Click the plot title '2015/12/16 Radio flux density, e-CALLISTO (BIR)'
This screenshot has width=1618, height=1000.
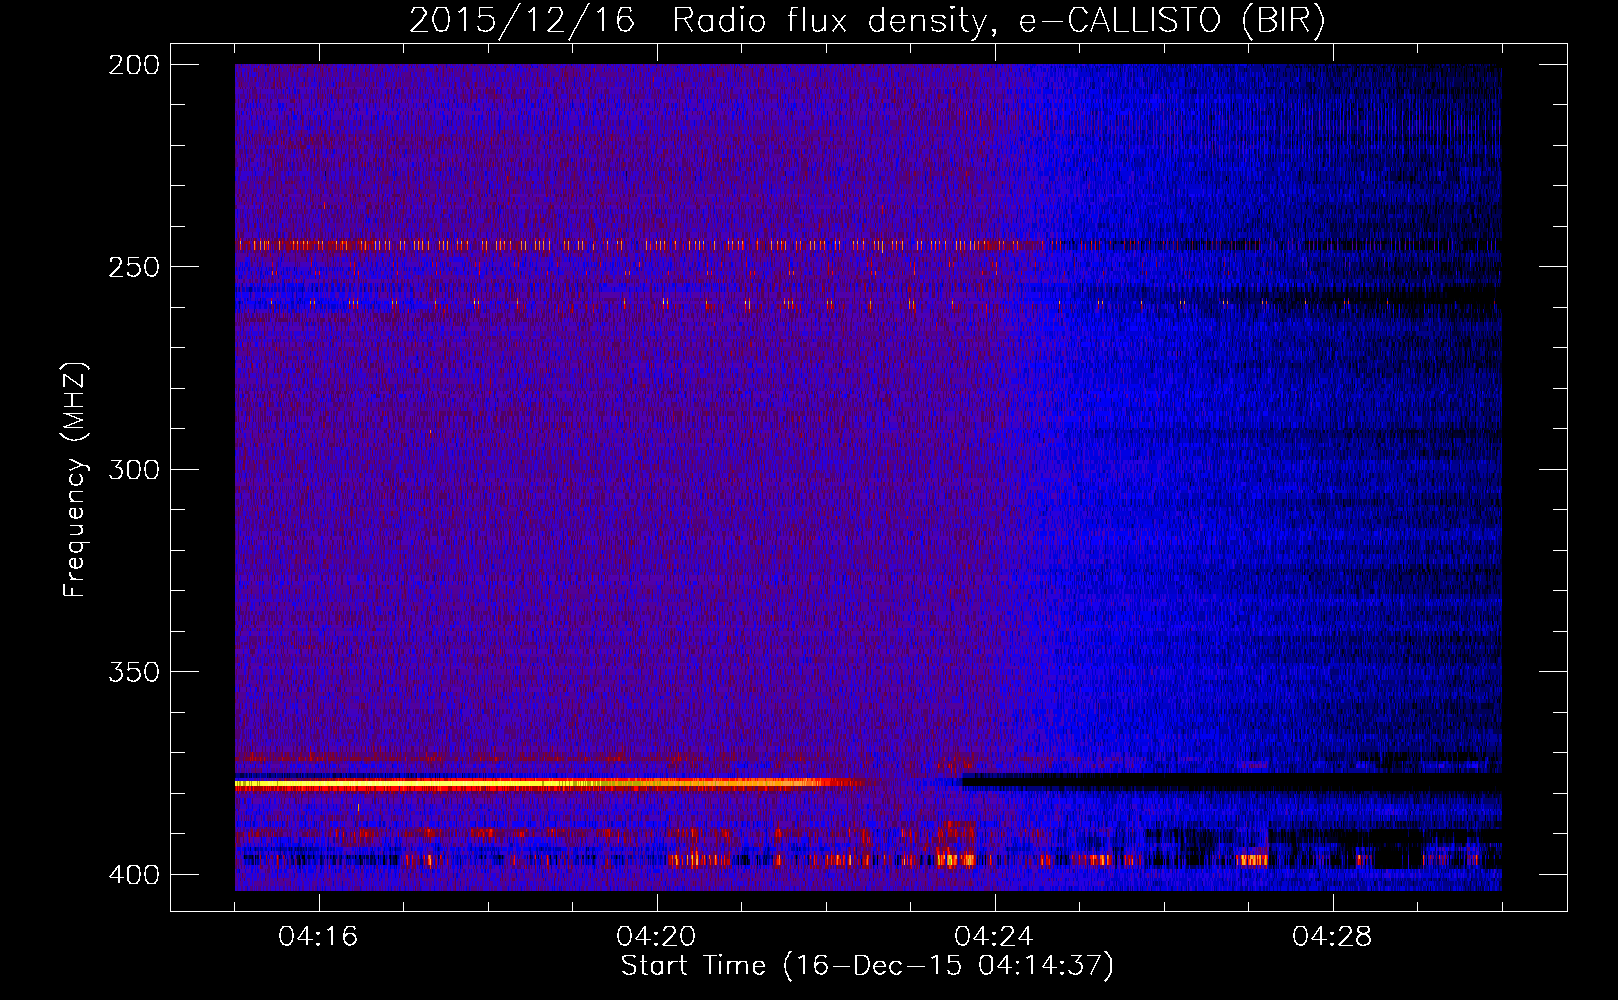pos(867,21)
